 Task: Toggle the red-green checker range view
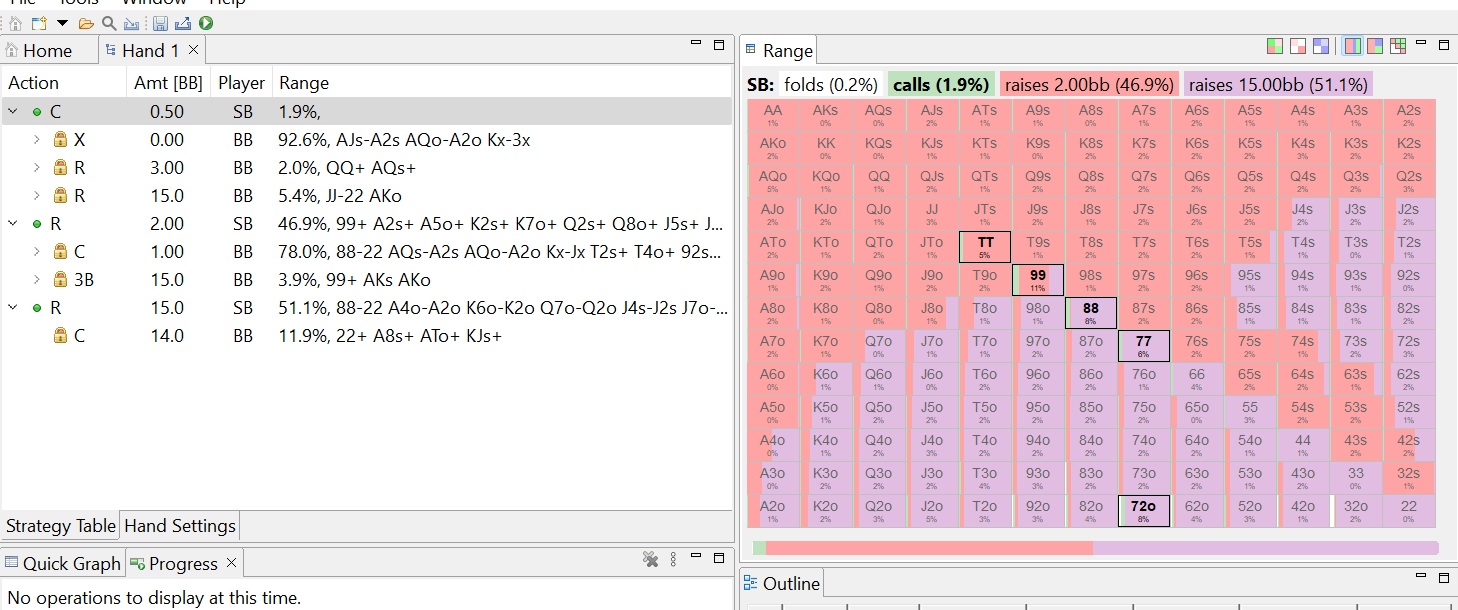tap(1275, 46)
